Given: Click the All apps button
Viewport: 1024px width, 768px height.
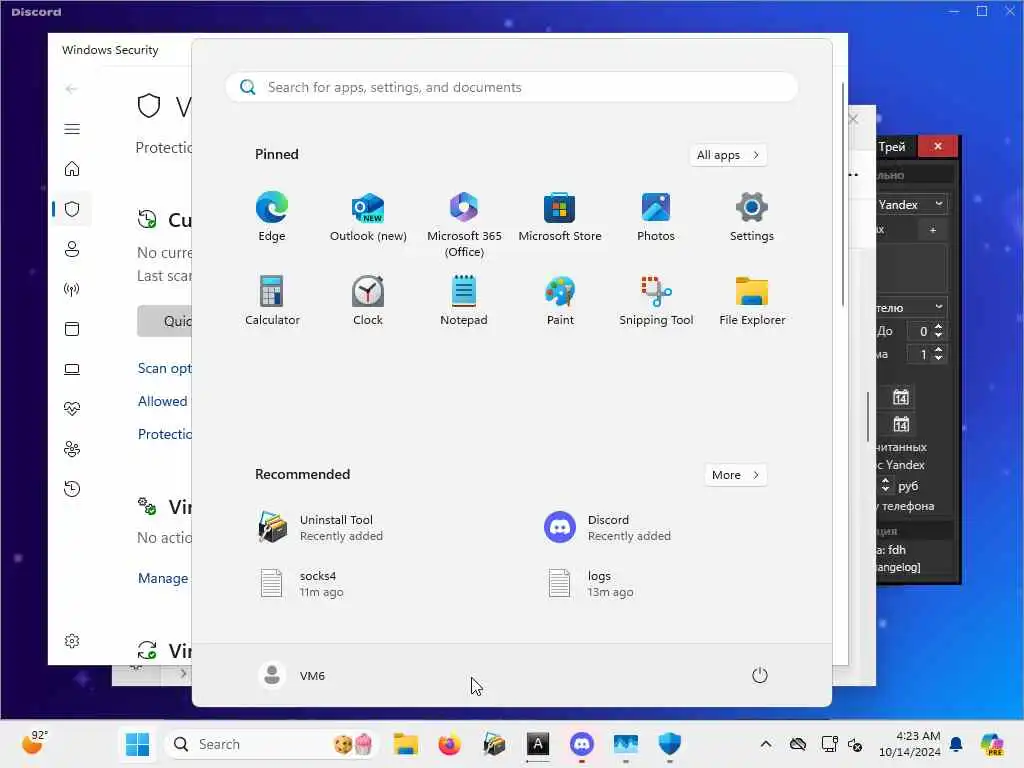Looking at the screenshot, I should click(x=728, y=155).
